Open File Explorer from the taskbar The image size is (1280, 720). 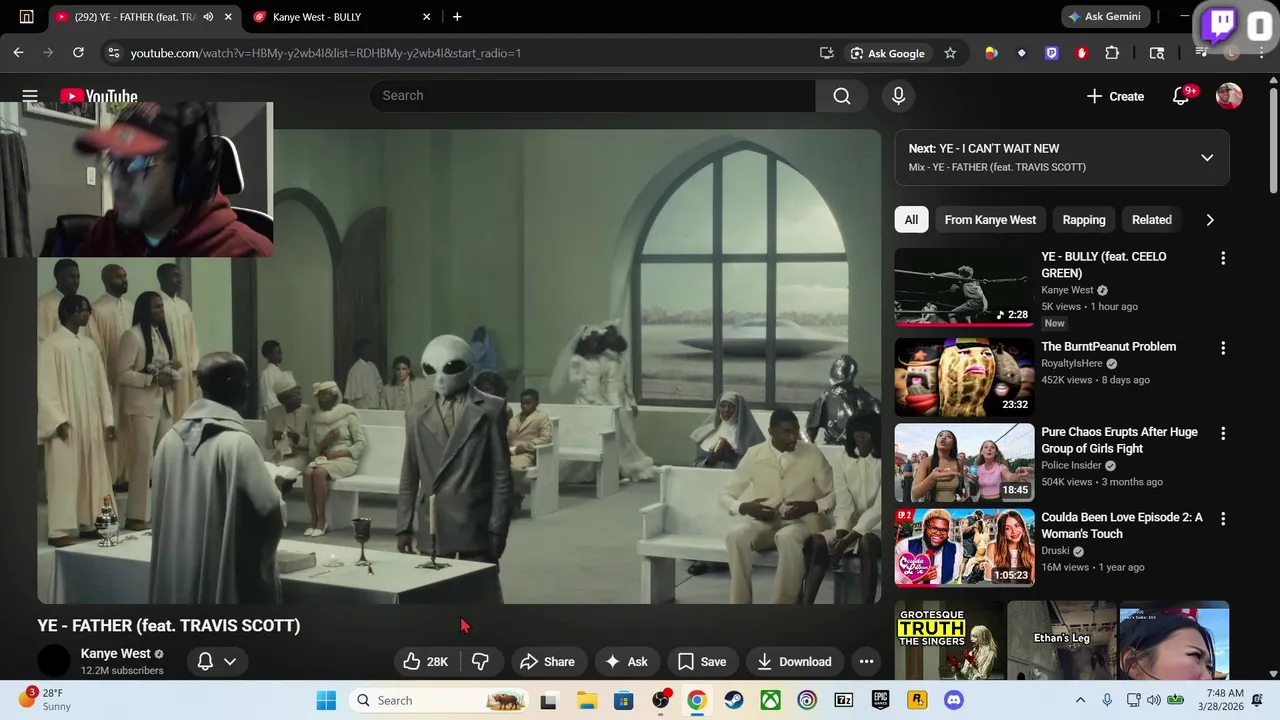tap(586, 700)
